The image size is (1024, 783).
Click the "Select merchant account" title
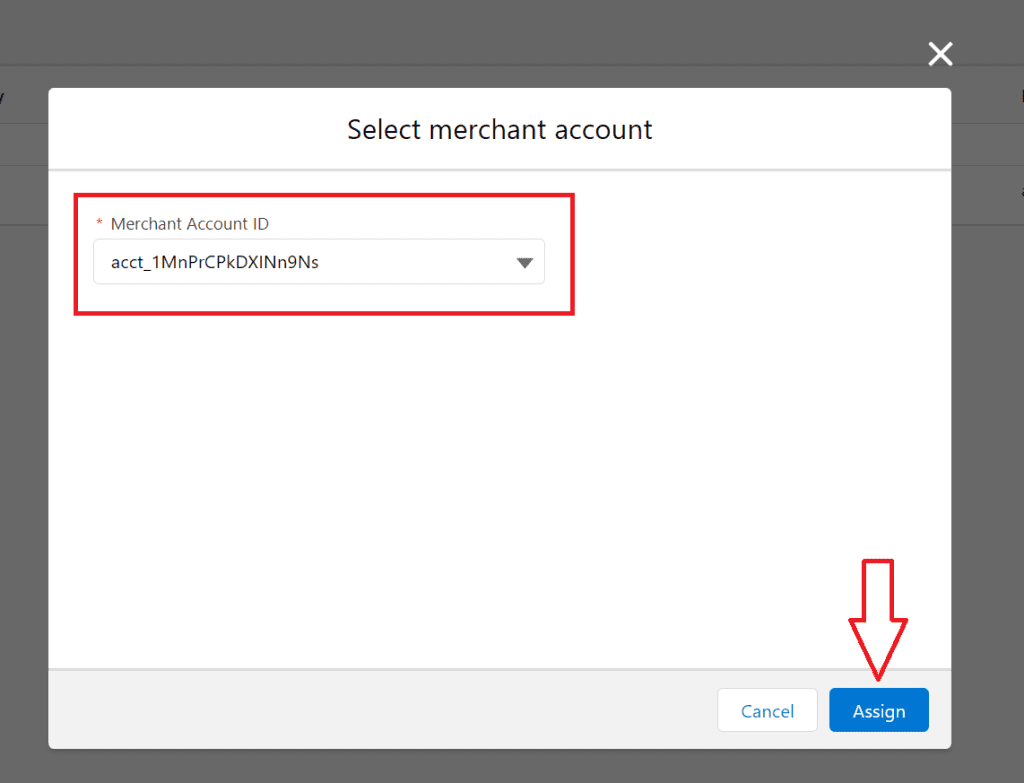(499, 129)
